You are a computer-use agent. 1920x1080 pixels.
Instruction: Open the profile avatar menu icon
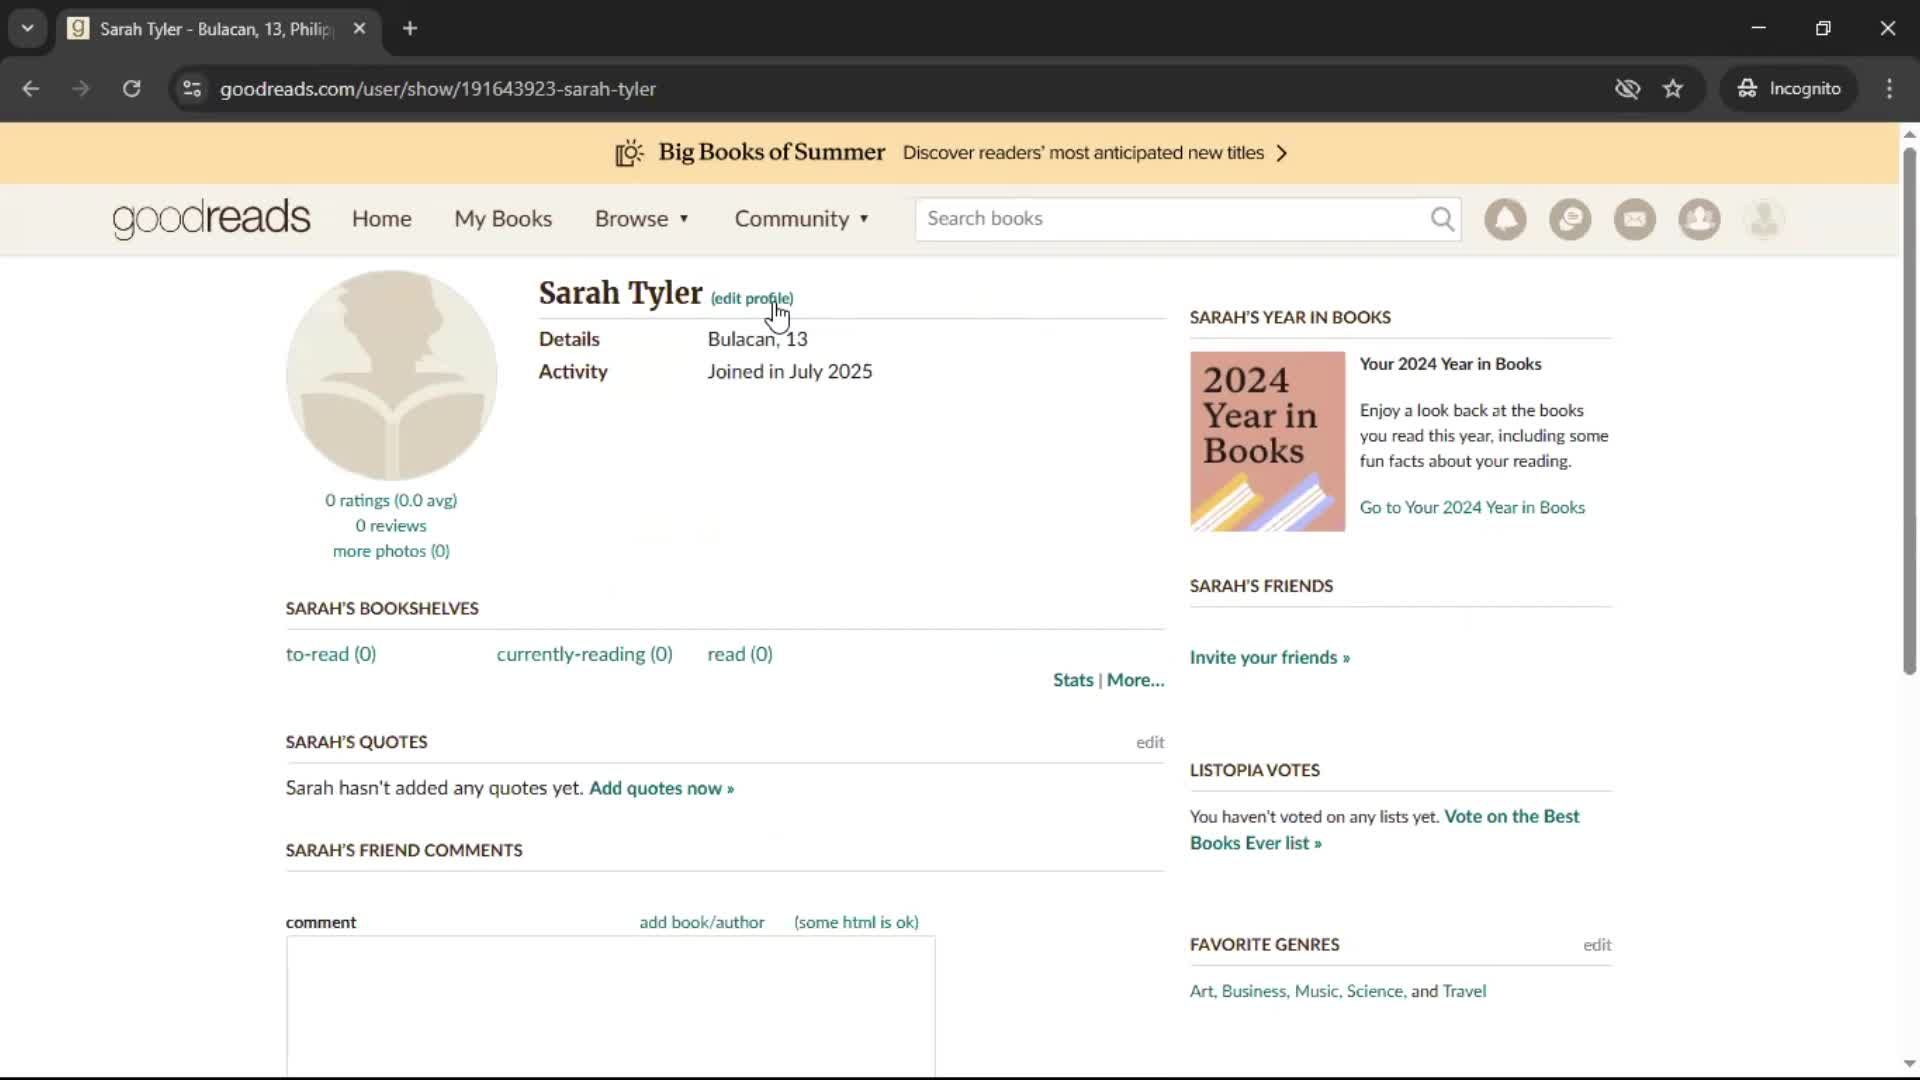point(1764,219)
